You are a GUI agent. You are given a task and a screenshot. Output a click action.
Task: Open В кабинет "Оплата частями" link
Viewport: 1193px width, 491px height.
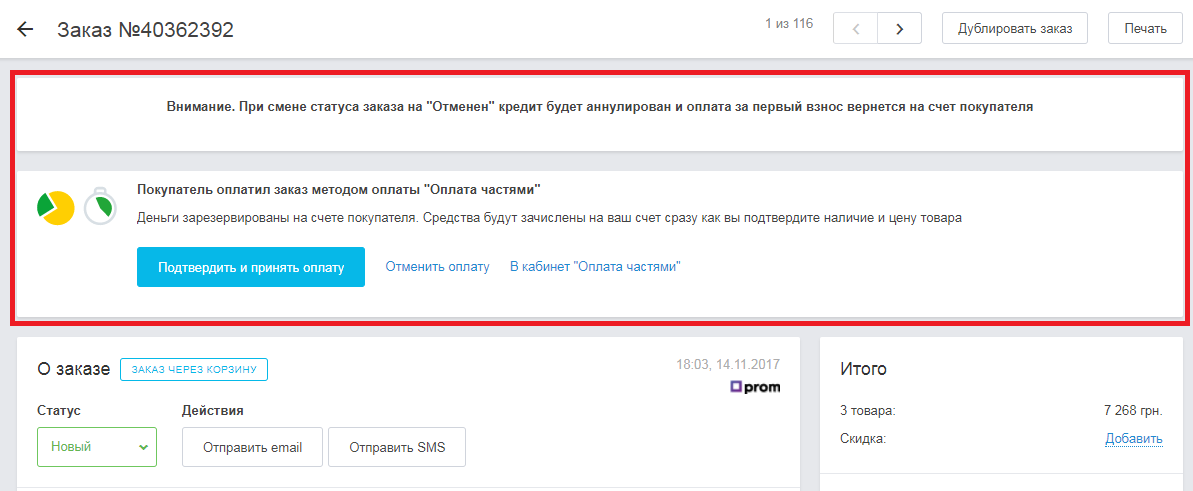(595, 267)
